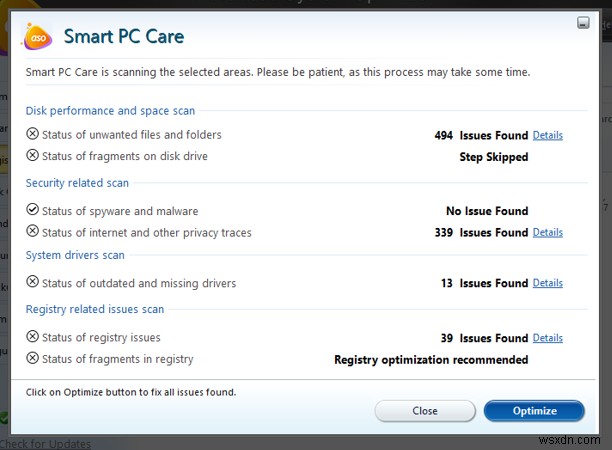The image size is (612, 450).
Task: Click the unwanted files and folders status icon
Action: coord(32,134)
